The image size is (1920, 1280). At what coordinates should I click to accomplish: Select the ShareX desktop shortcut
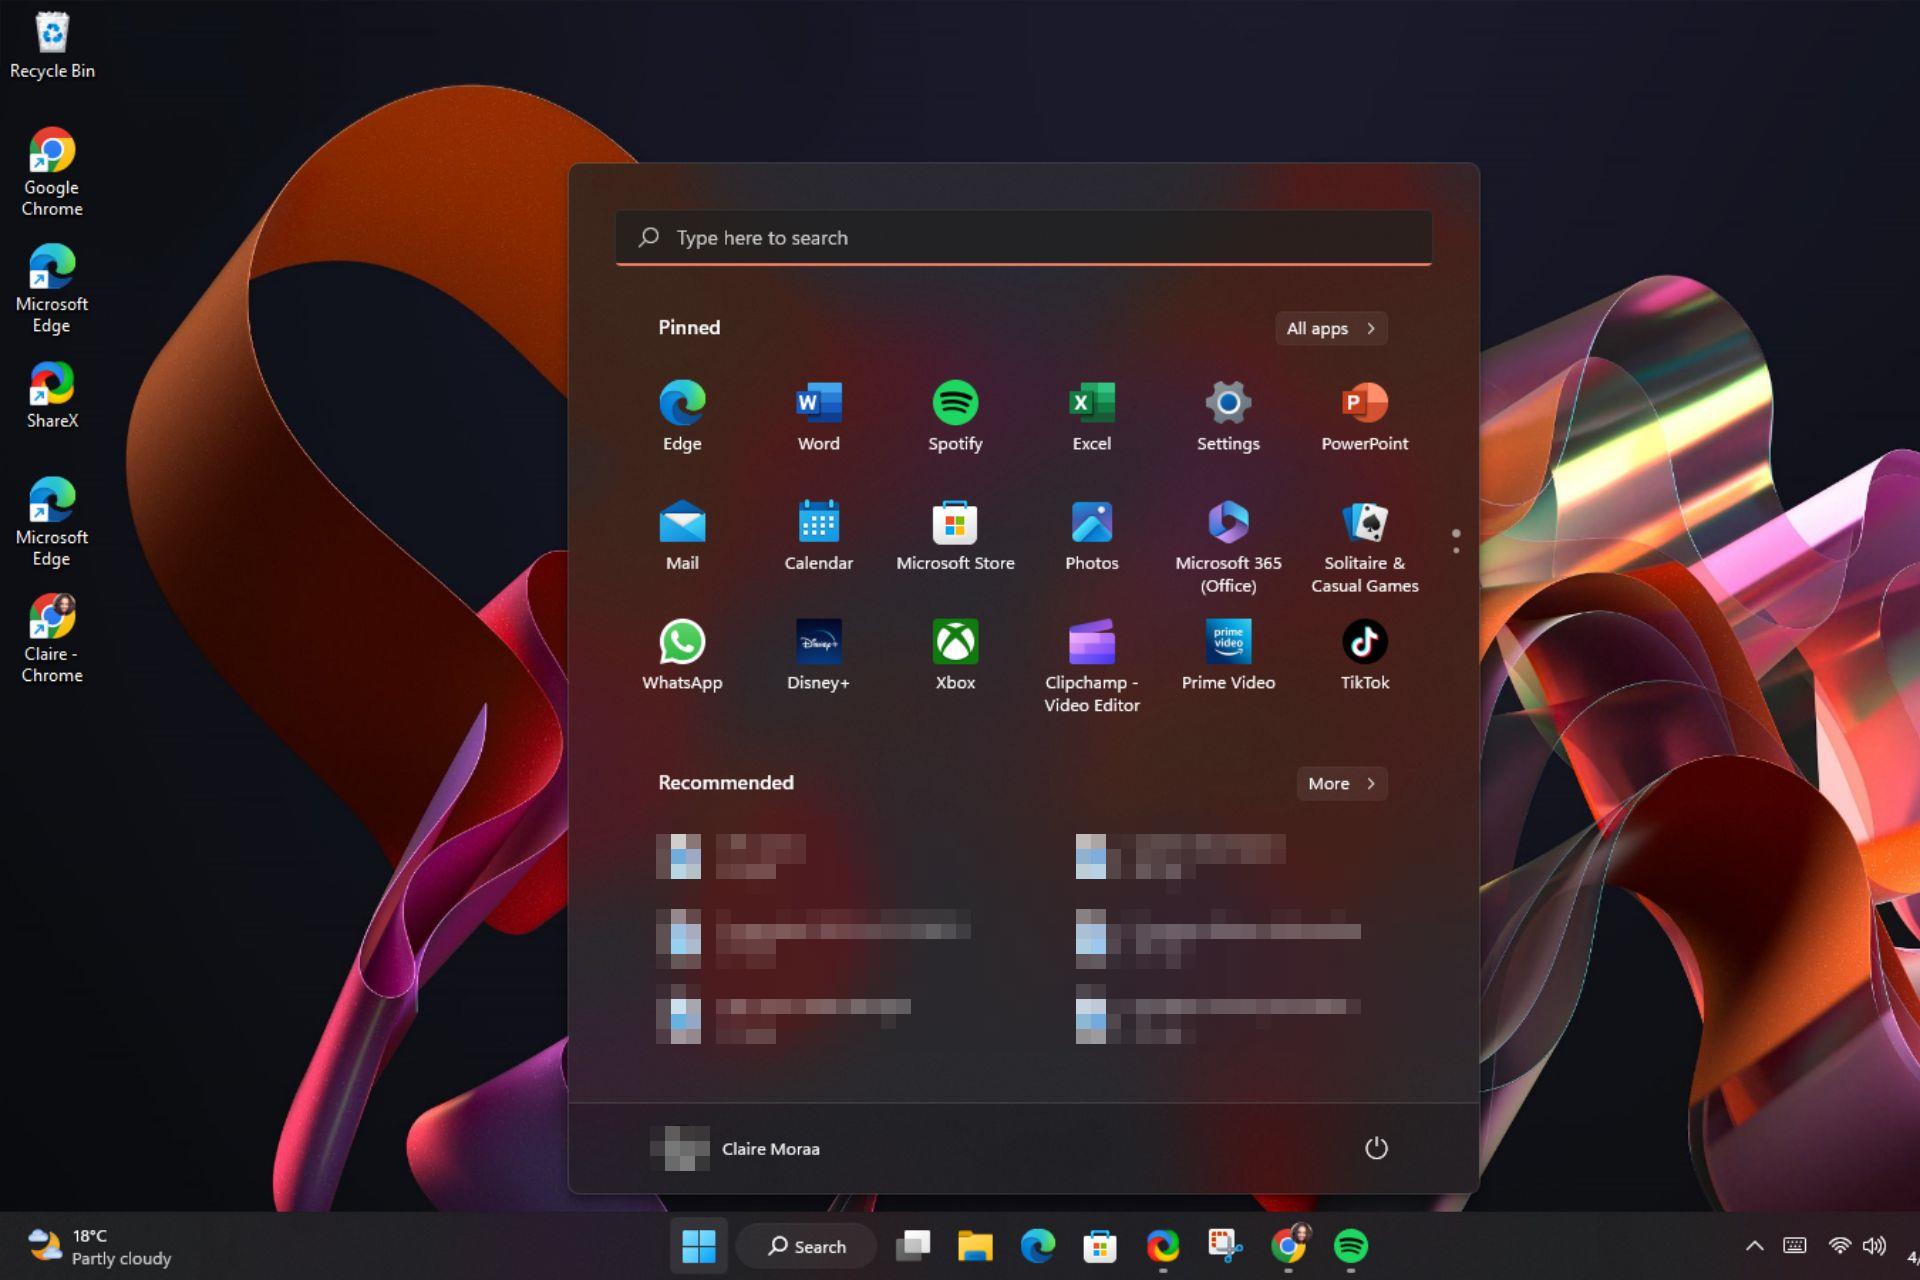pyautogui.click(x=52, y=396)
